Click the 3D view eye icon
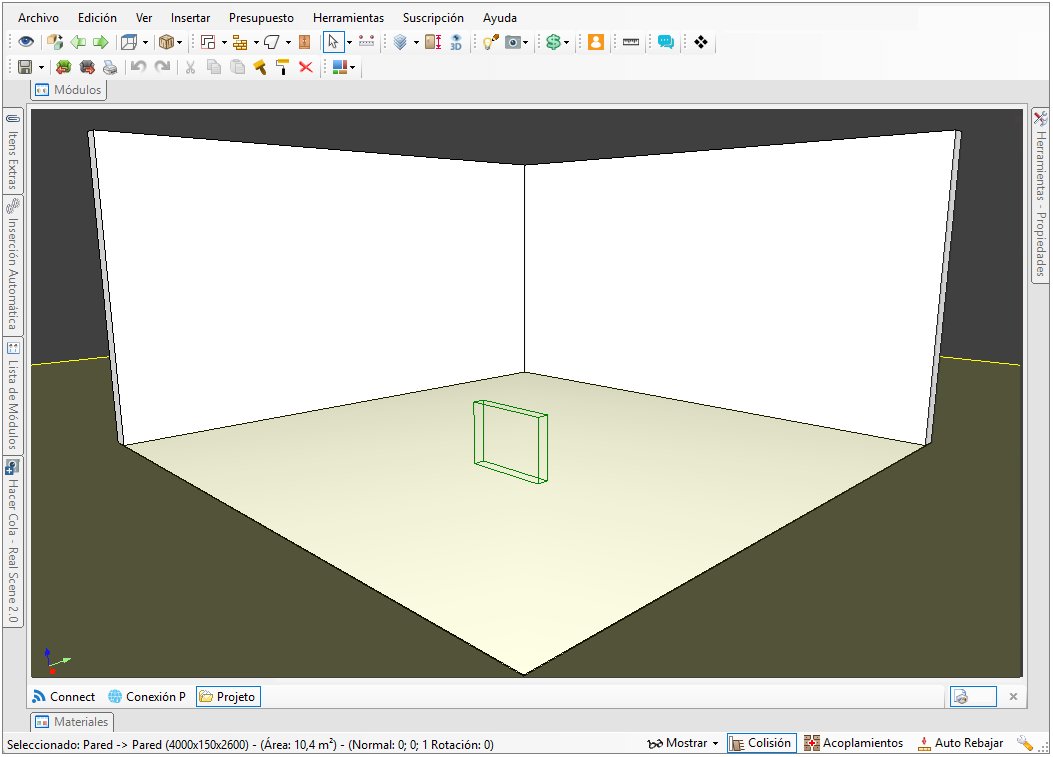The image size is (1053, 757). 456,42
